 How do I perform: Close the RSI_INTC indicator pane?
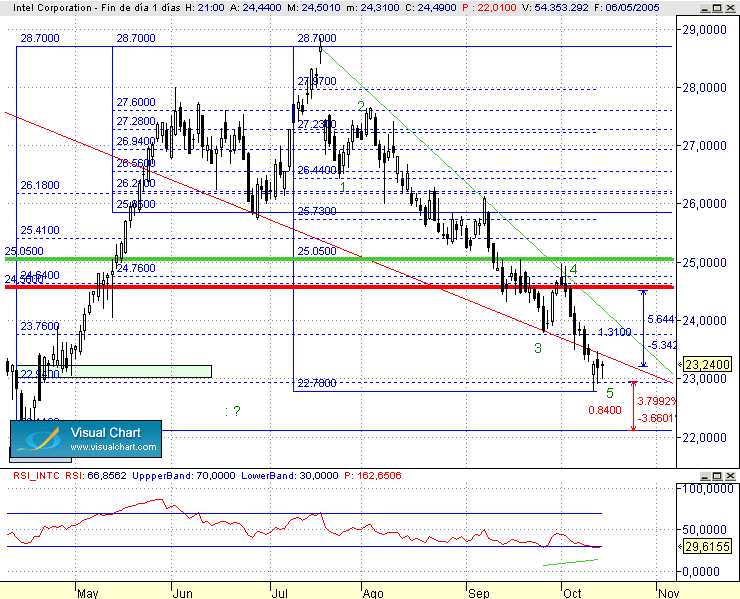point(729,476)
